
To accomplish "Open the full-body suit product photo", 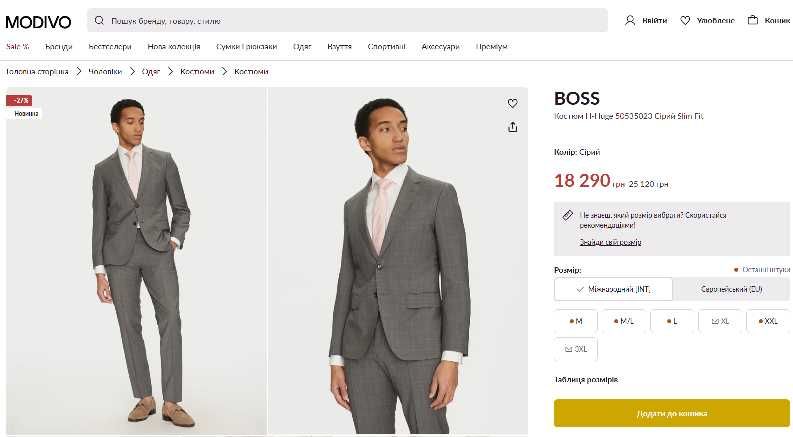I will [137, 262].
